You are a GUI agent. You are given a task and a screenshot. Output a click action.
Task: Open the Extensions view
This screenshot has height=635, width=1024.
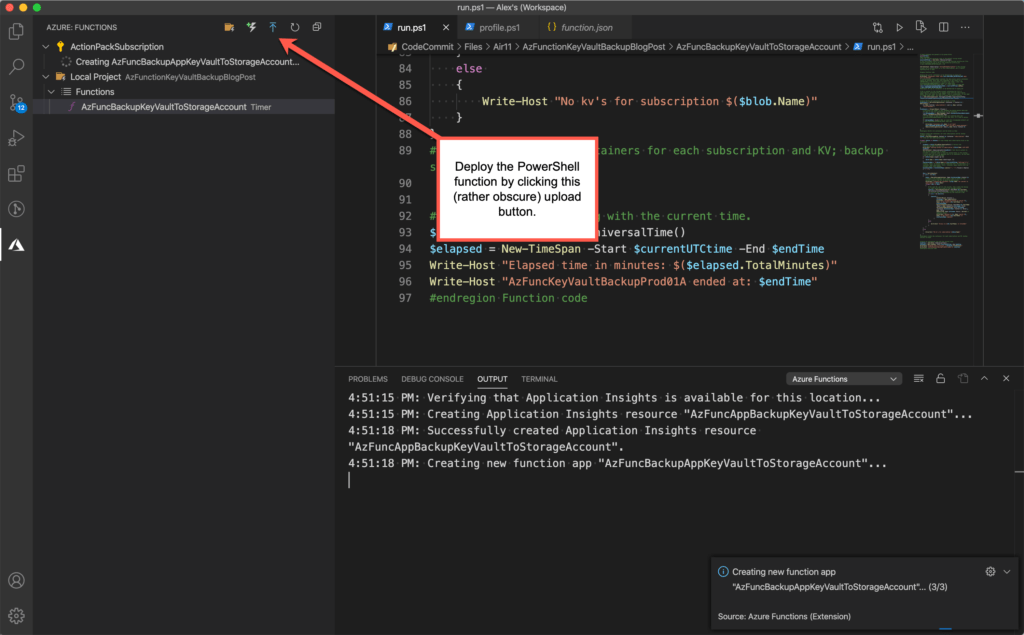pos(16,174)
